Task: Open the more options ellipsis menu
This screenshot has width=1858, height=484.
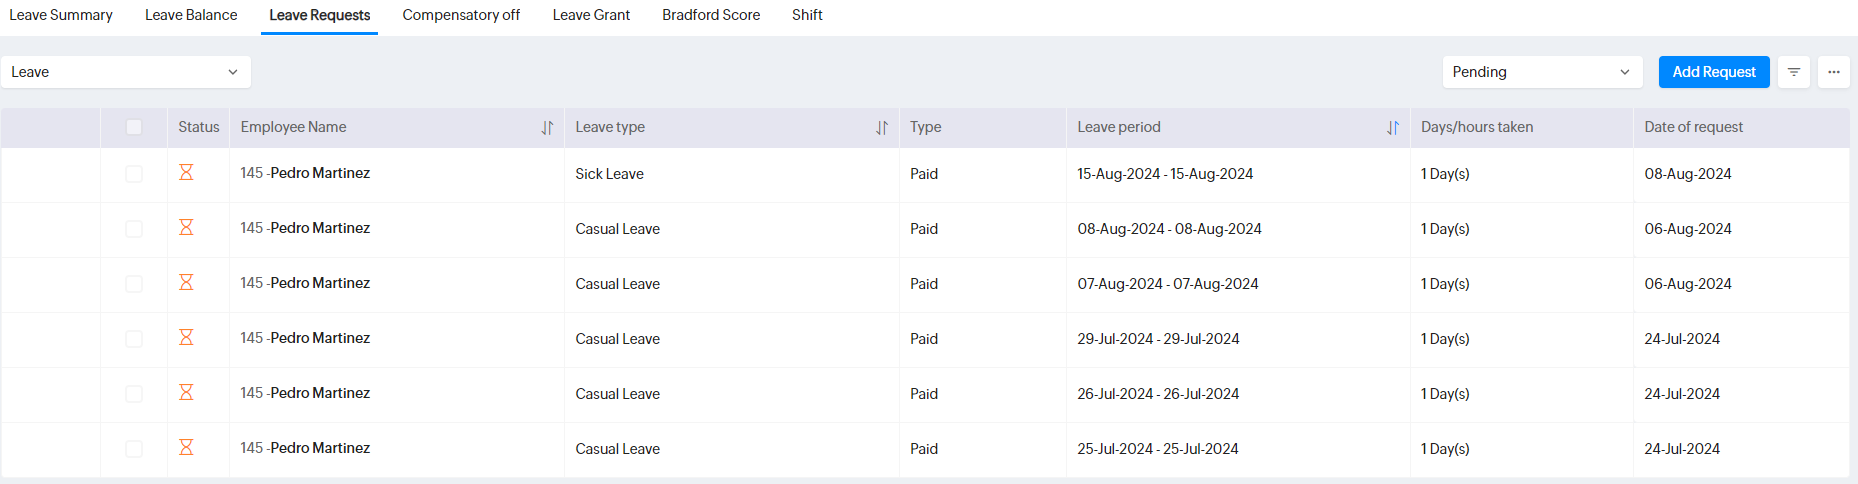Action: tap(1834, 72)
